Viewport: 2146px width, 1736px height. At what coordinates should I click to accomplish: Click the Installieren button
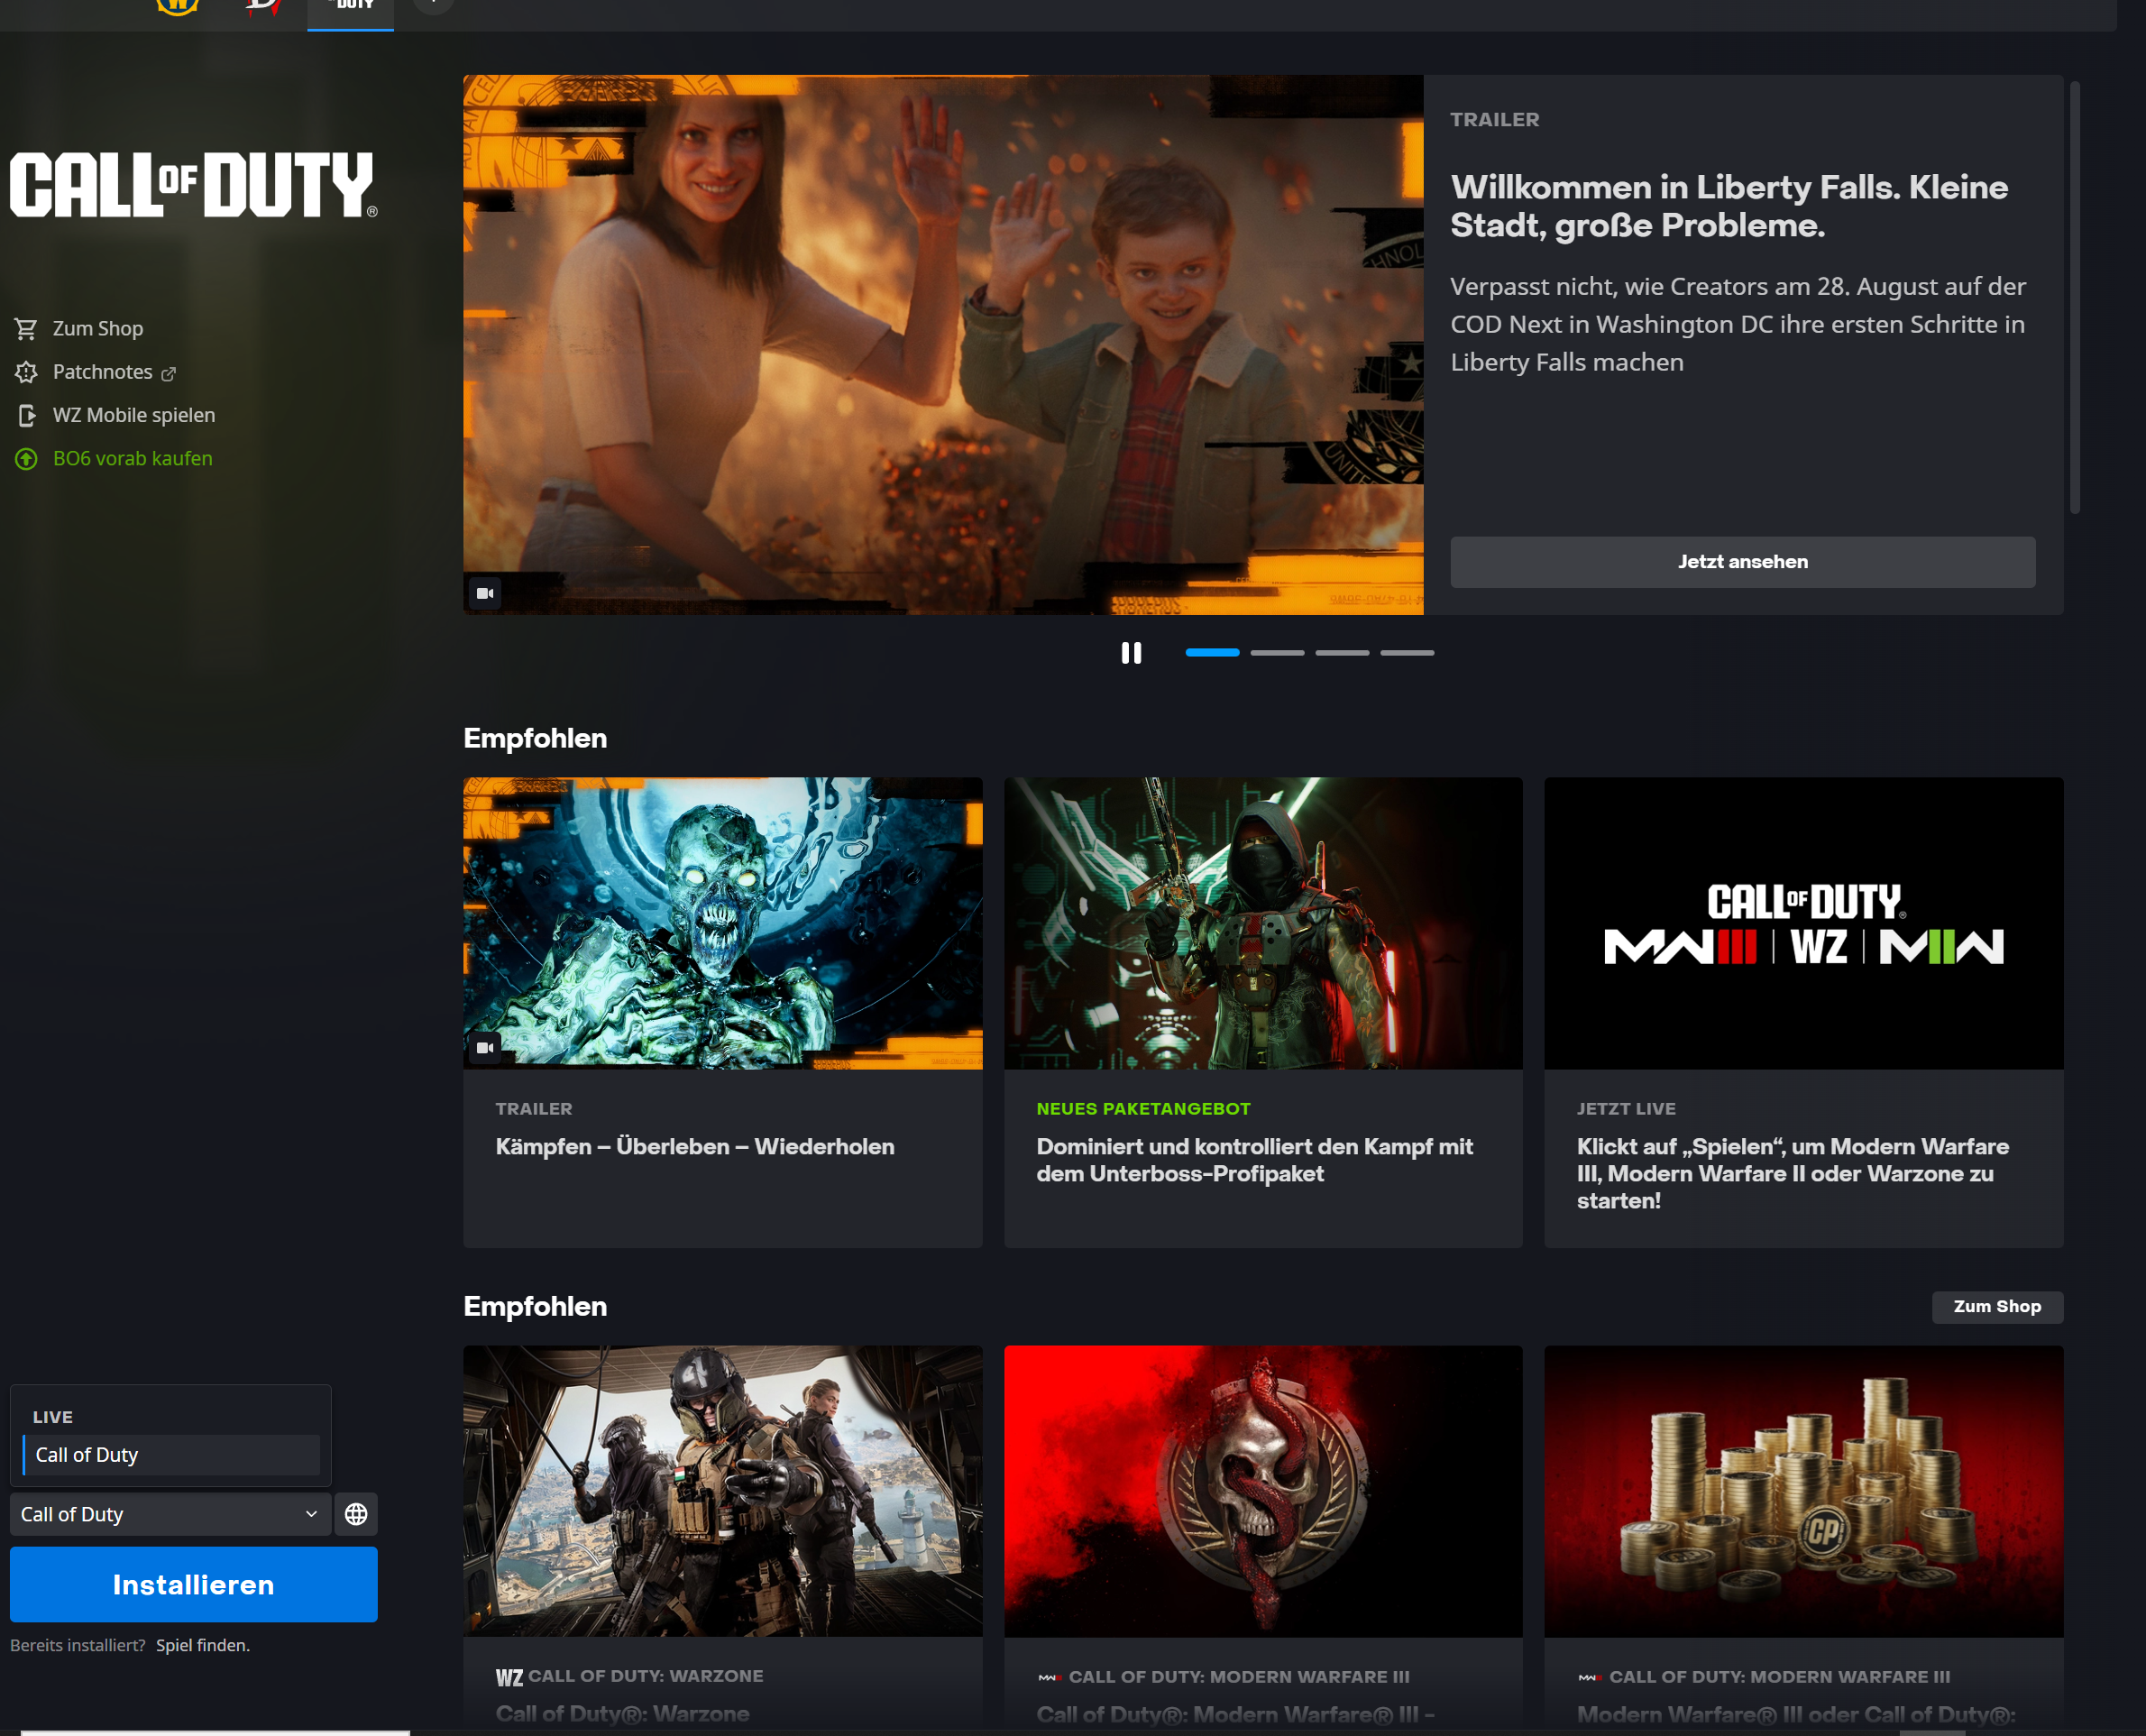(x=193, y=1584)
